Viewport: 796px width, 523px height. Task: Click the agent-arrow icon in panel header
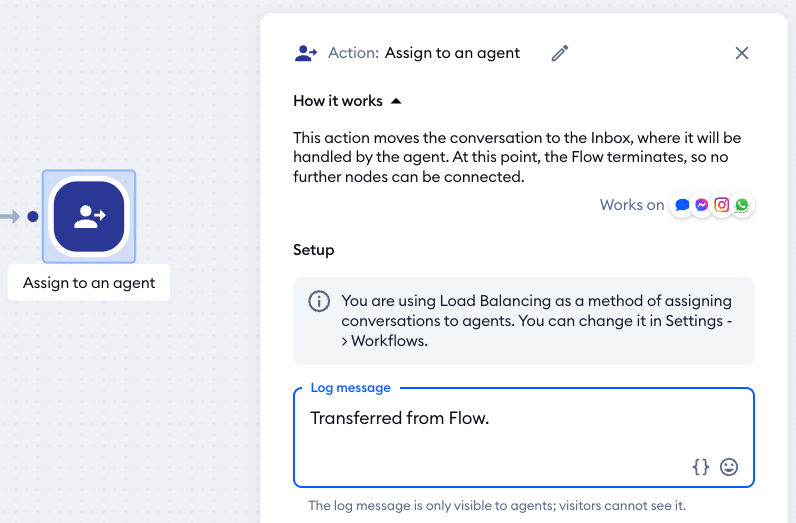pos(306,53)
